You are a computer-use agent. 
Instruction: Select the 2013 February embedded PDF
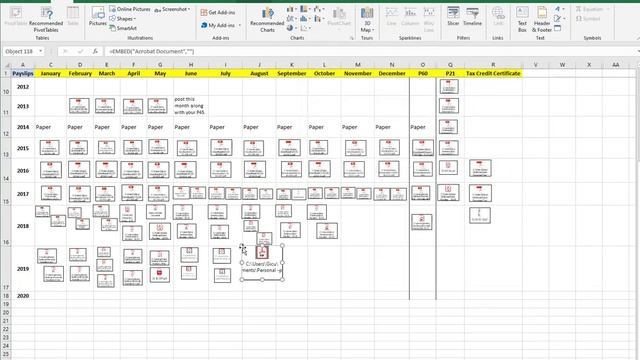coord(79,106)
